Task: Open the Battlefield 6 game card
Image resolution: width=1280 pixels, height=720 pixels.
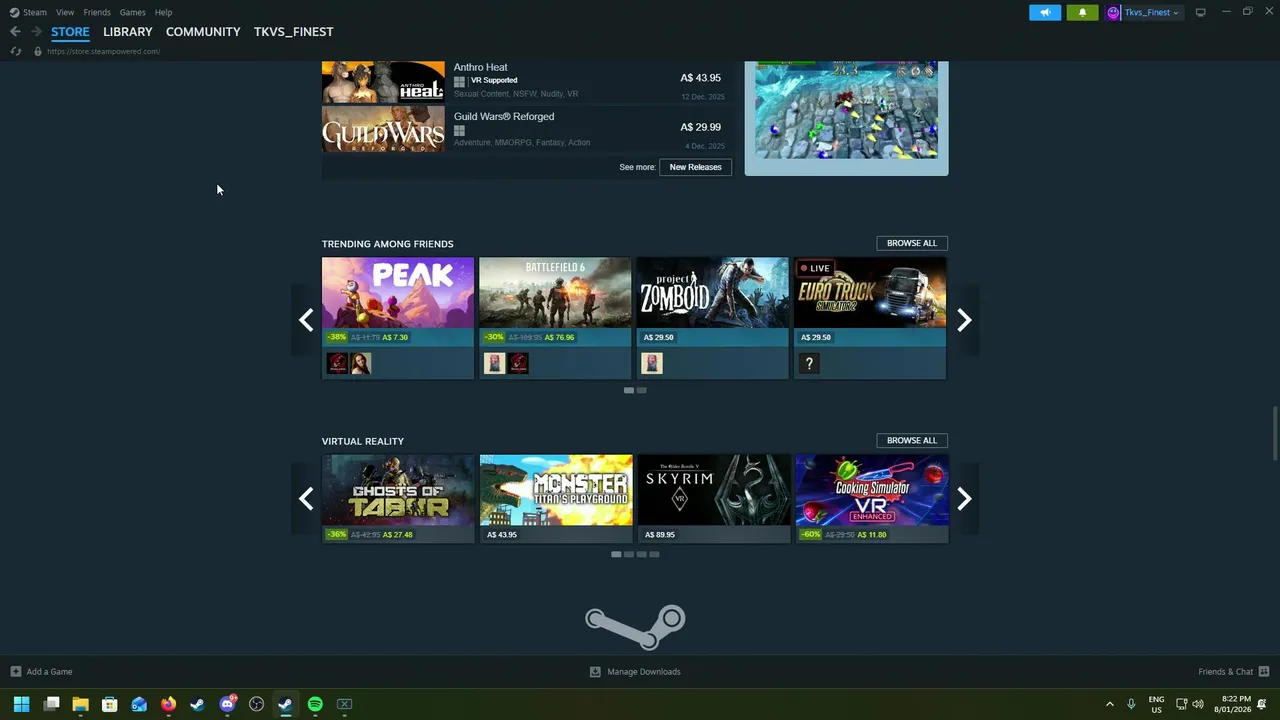Action: click(x=555, y=318)
